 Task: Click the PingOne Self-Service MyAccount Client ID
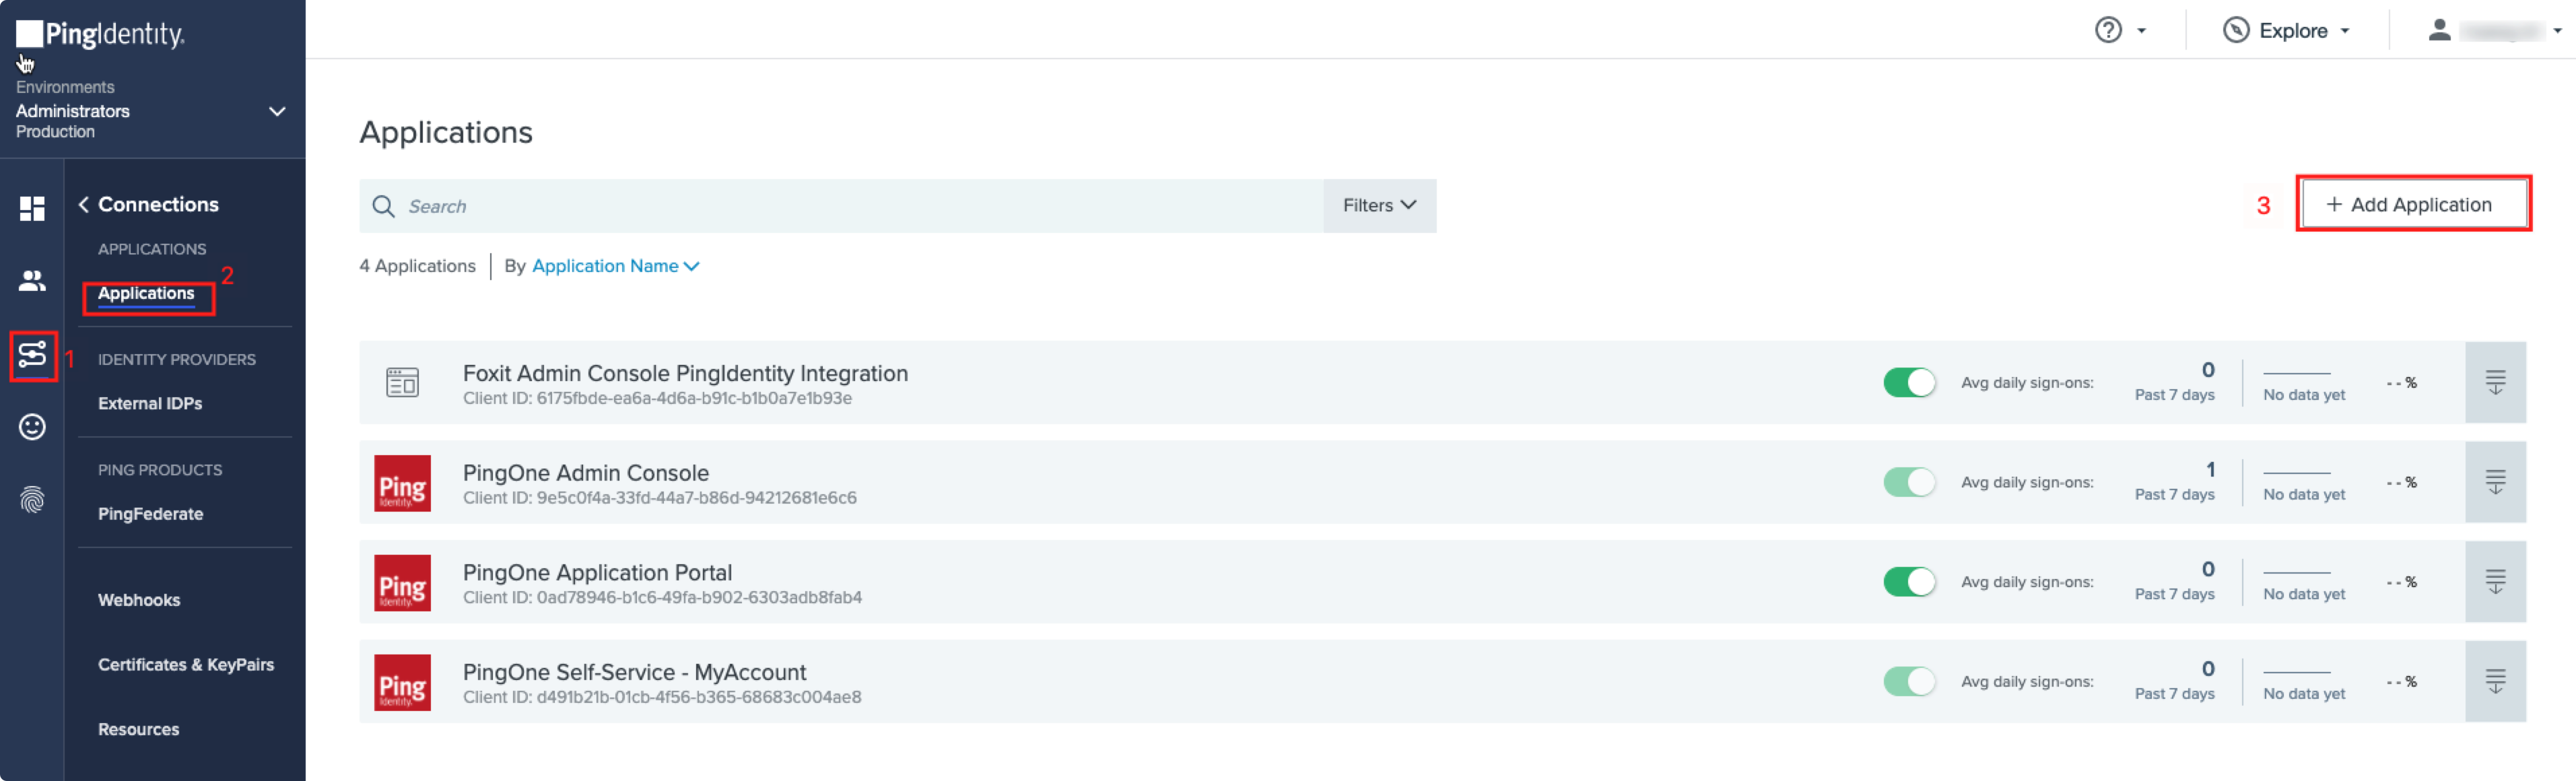click(662, 697)
